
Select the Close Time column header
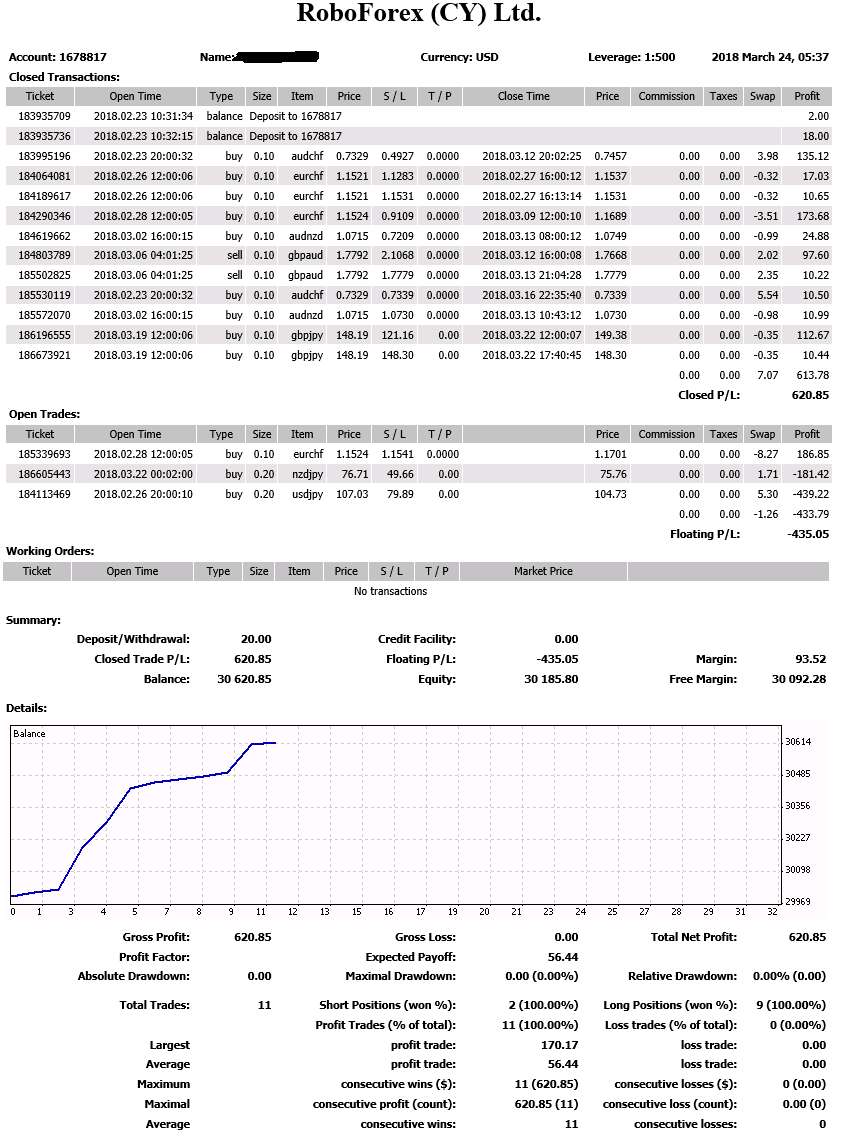coord(523,97)
